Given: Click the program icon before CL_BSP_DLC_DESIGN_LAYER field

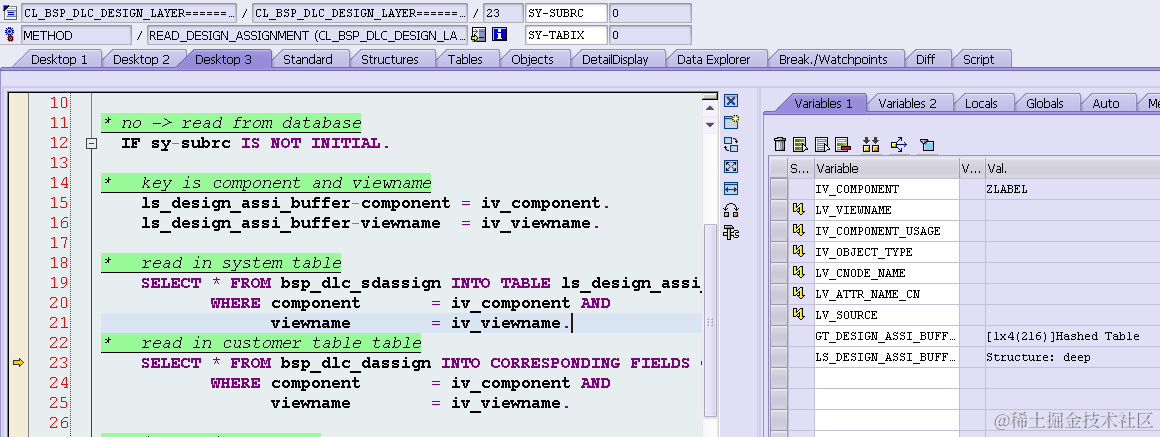Looking at the screenshot, I should coord(10,13).
